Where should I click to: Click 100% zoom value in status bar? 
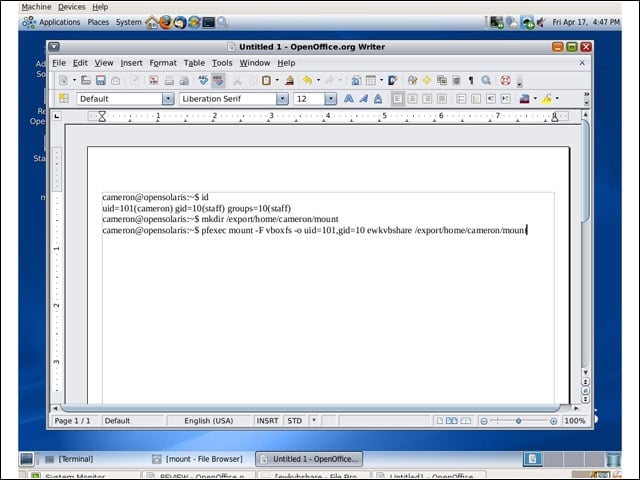tap(575, 421)
